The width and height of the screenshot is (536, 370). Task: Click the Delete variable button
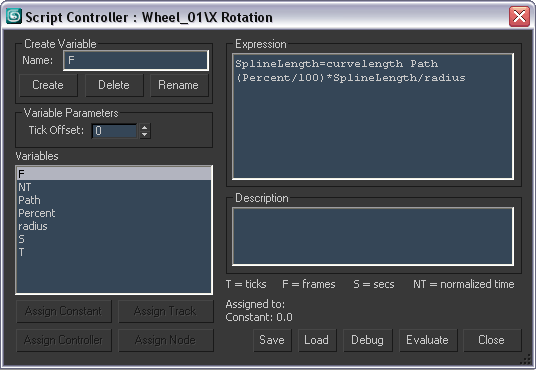[114, 85]
